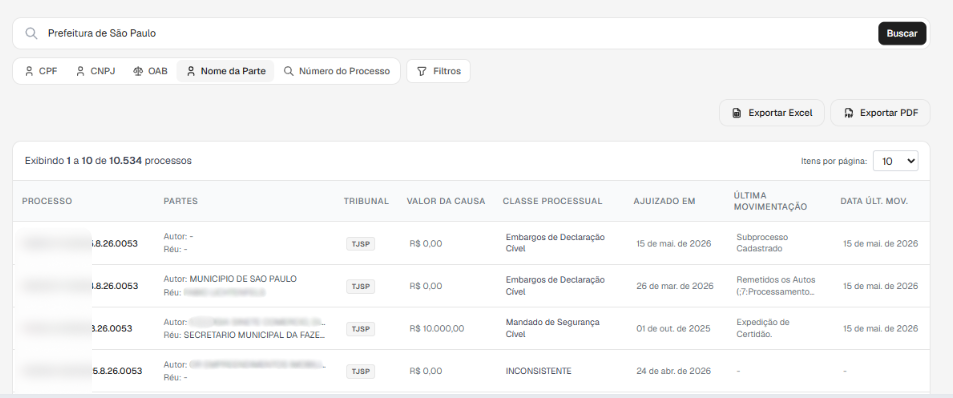Switch to OAB search tab
The width and height of the screenshot is (953, 398).
click(150, 71)
